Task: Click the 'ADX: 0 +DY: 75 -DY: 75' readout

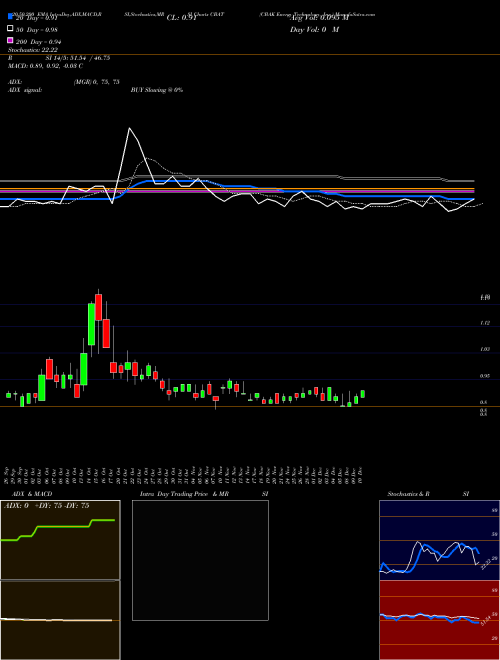Action: pyautogui.click(x=46, y=506)
